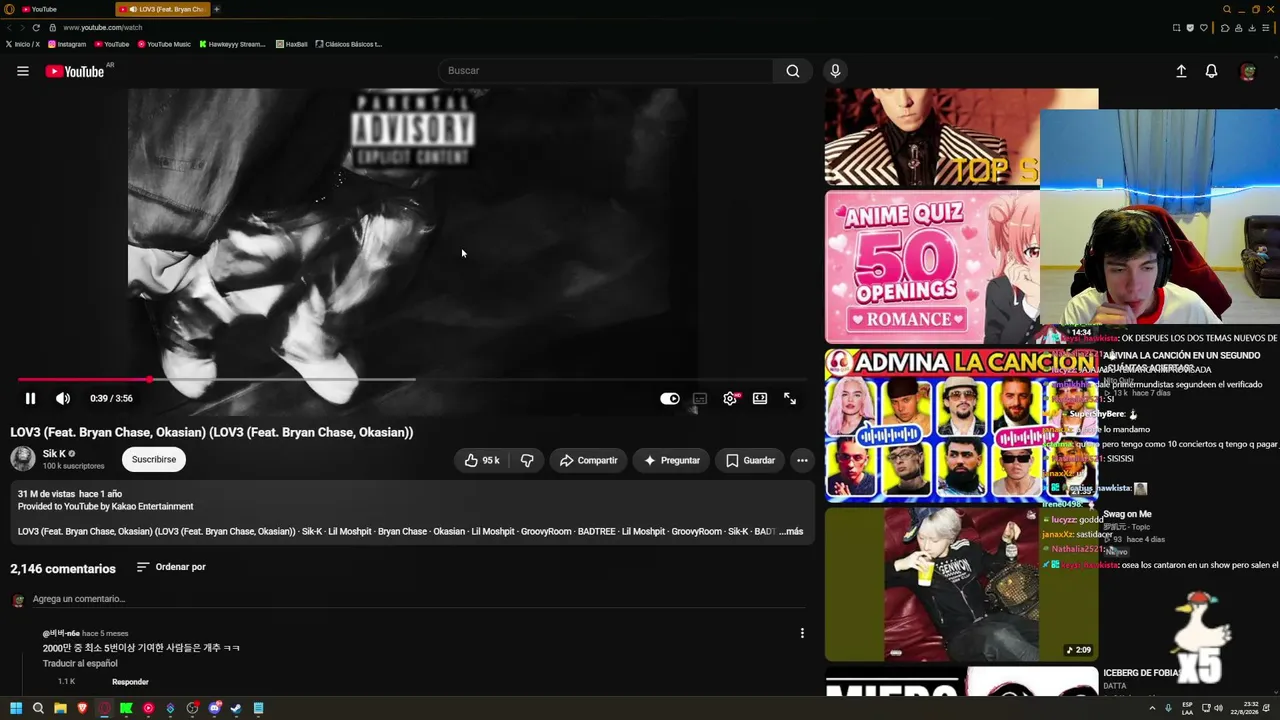Open the Inicio / X bookmark
This screenshot has height=720, width=1280.
tap(22, 44)
